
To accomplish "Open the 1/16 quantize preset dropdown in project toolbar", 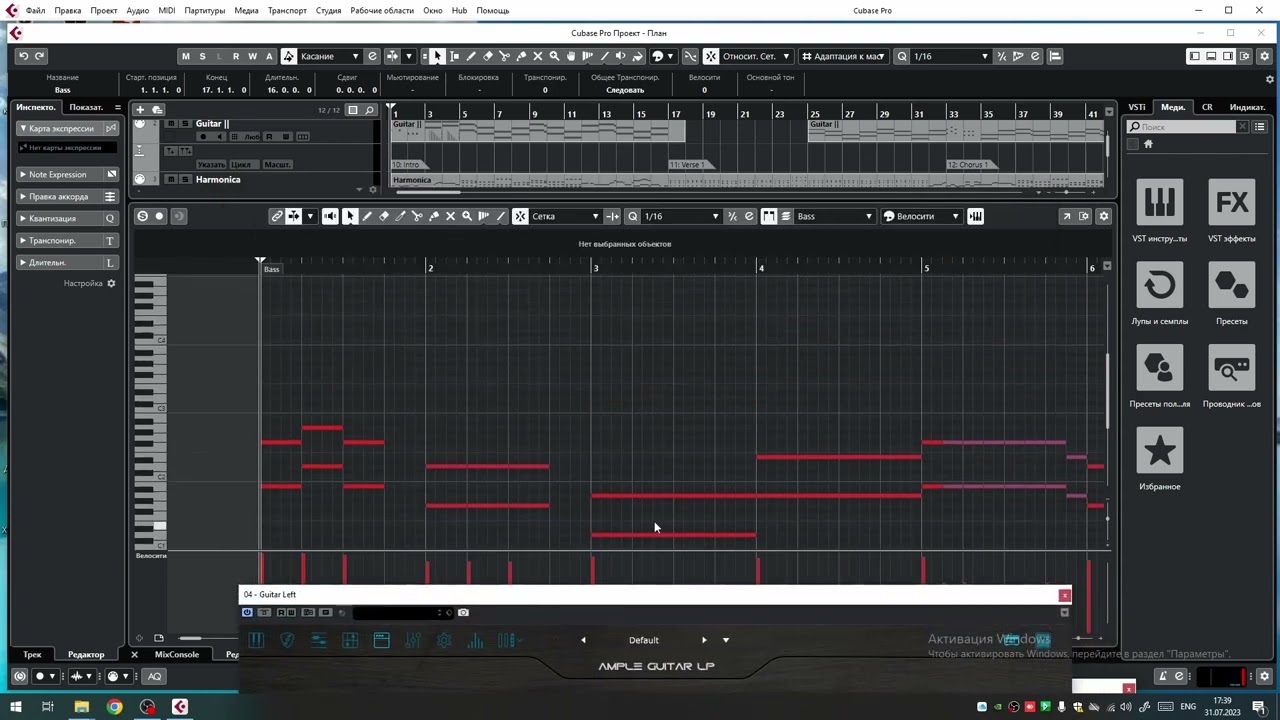I will click(x=951, y=56).
